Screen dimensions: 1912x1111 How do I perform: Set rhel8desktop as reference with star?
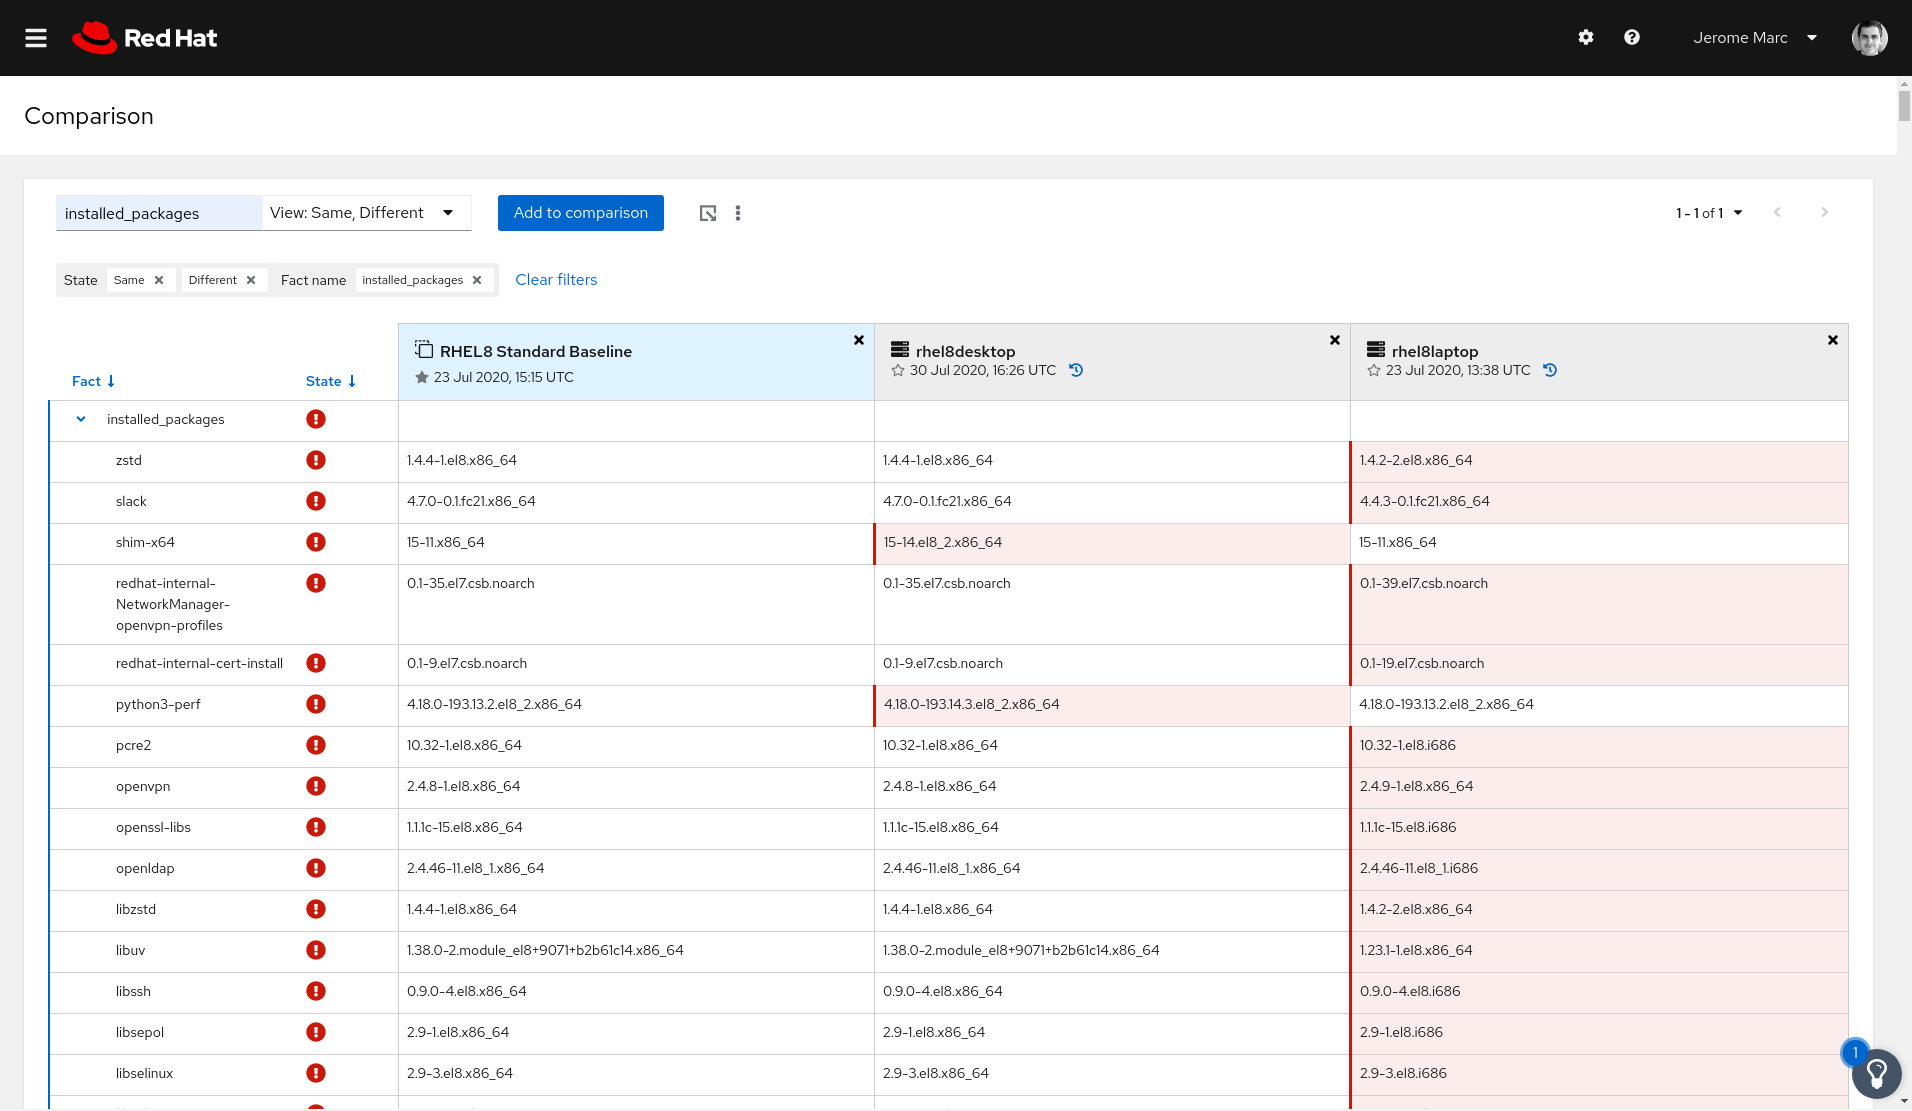tap(898, 371)
